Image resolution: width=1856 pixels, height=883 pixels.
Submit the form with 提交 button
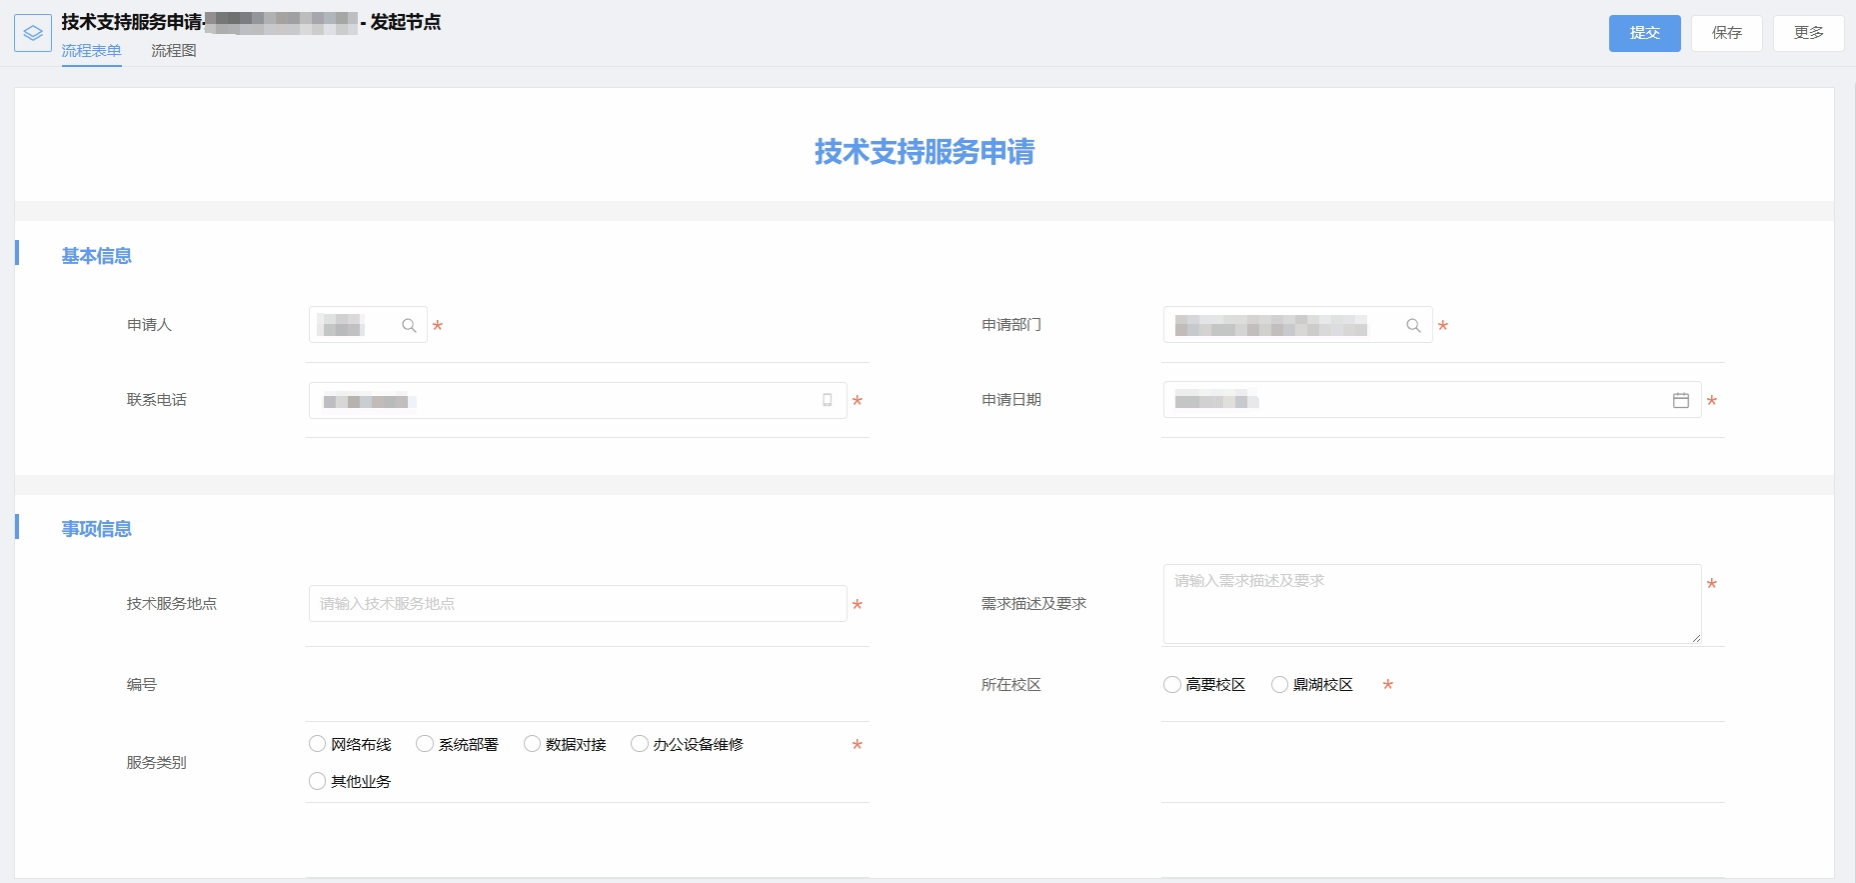pyautogui.click(x=1645, y=33)
